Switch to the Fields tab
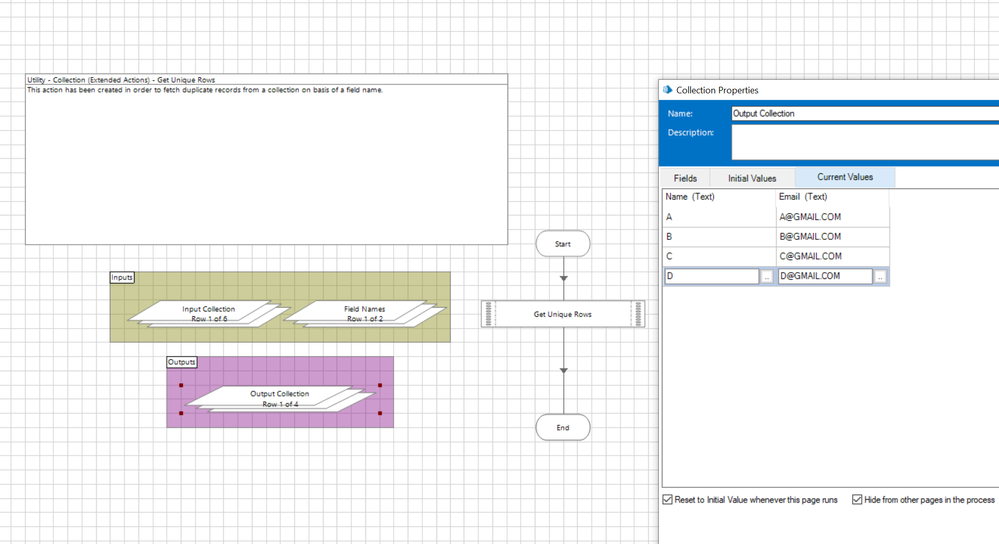 pyautogui.click(x=685, y=178)
